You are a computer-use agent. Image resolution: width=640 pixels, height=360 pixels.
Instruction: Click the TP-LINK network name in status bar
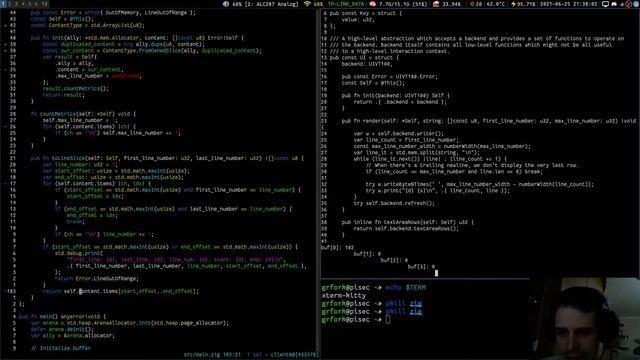(x=346, y=4)
